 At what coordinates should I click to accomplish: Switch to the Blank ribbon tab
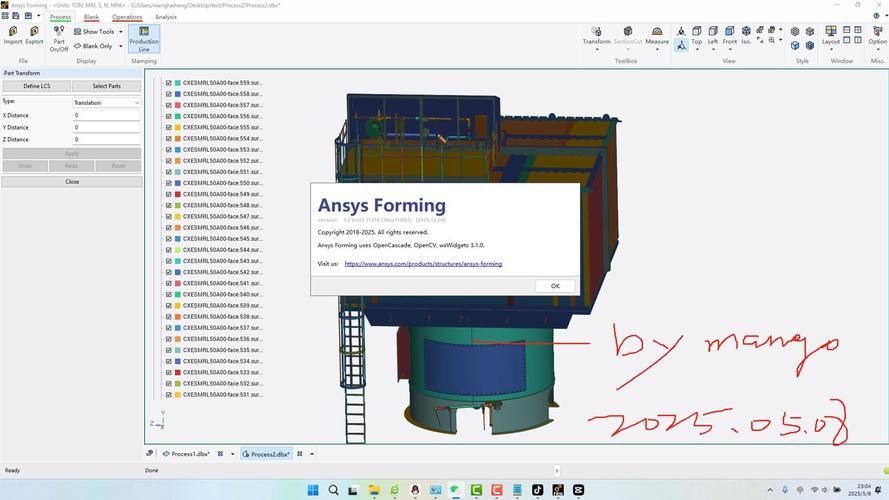pyautogui.click(x=91, y=17)
